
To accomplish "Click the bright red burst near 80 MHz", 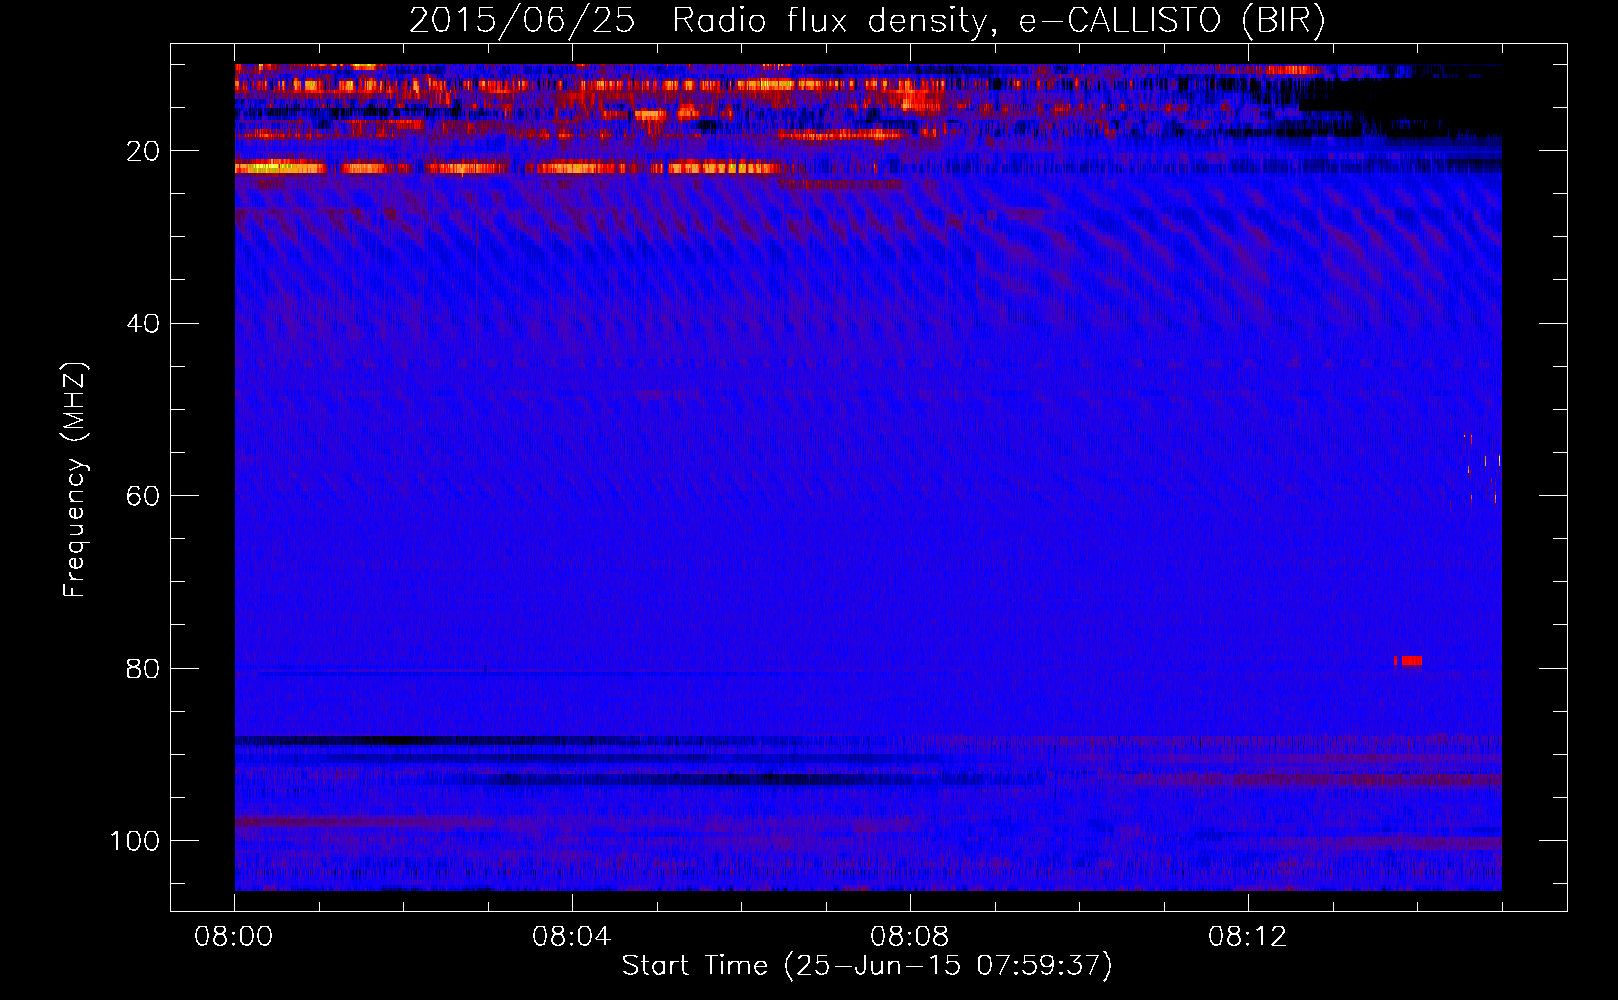I will (x=1408, y=661).
